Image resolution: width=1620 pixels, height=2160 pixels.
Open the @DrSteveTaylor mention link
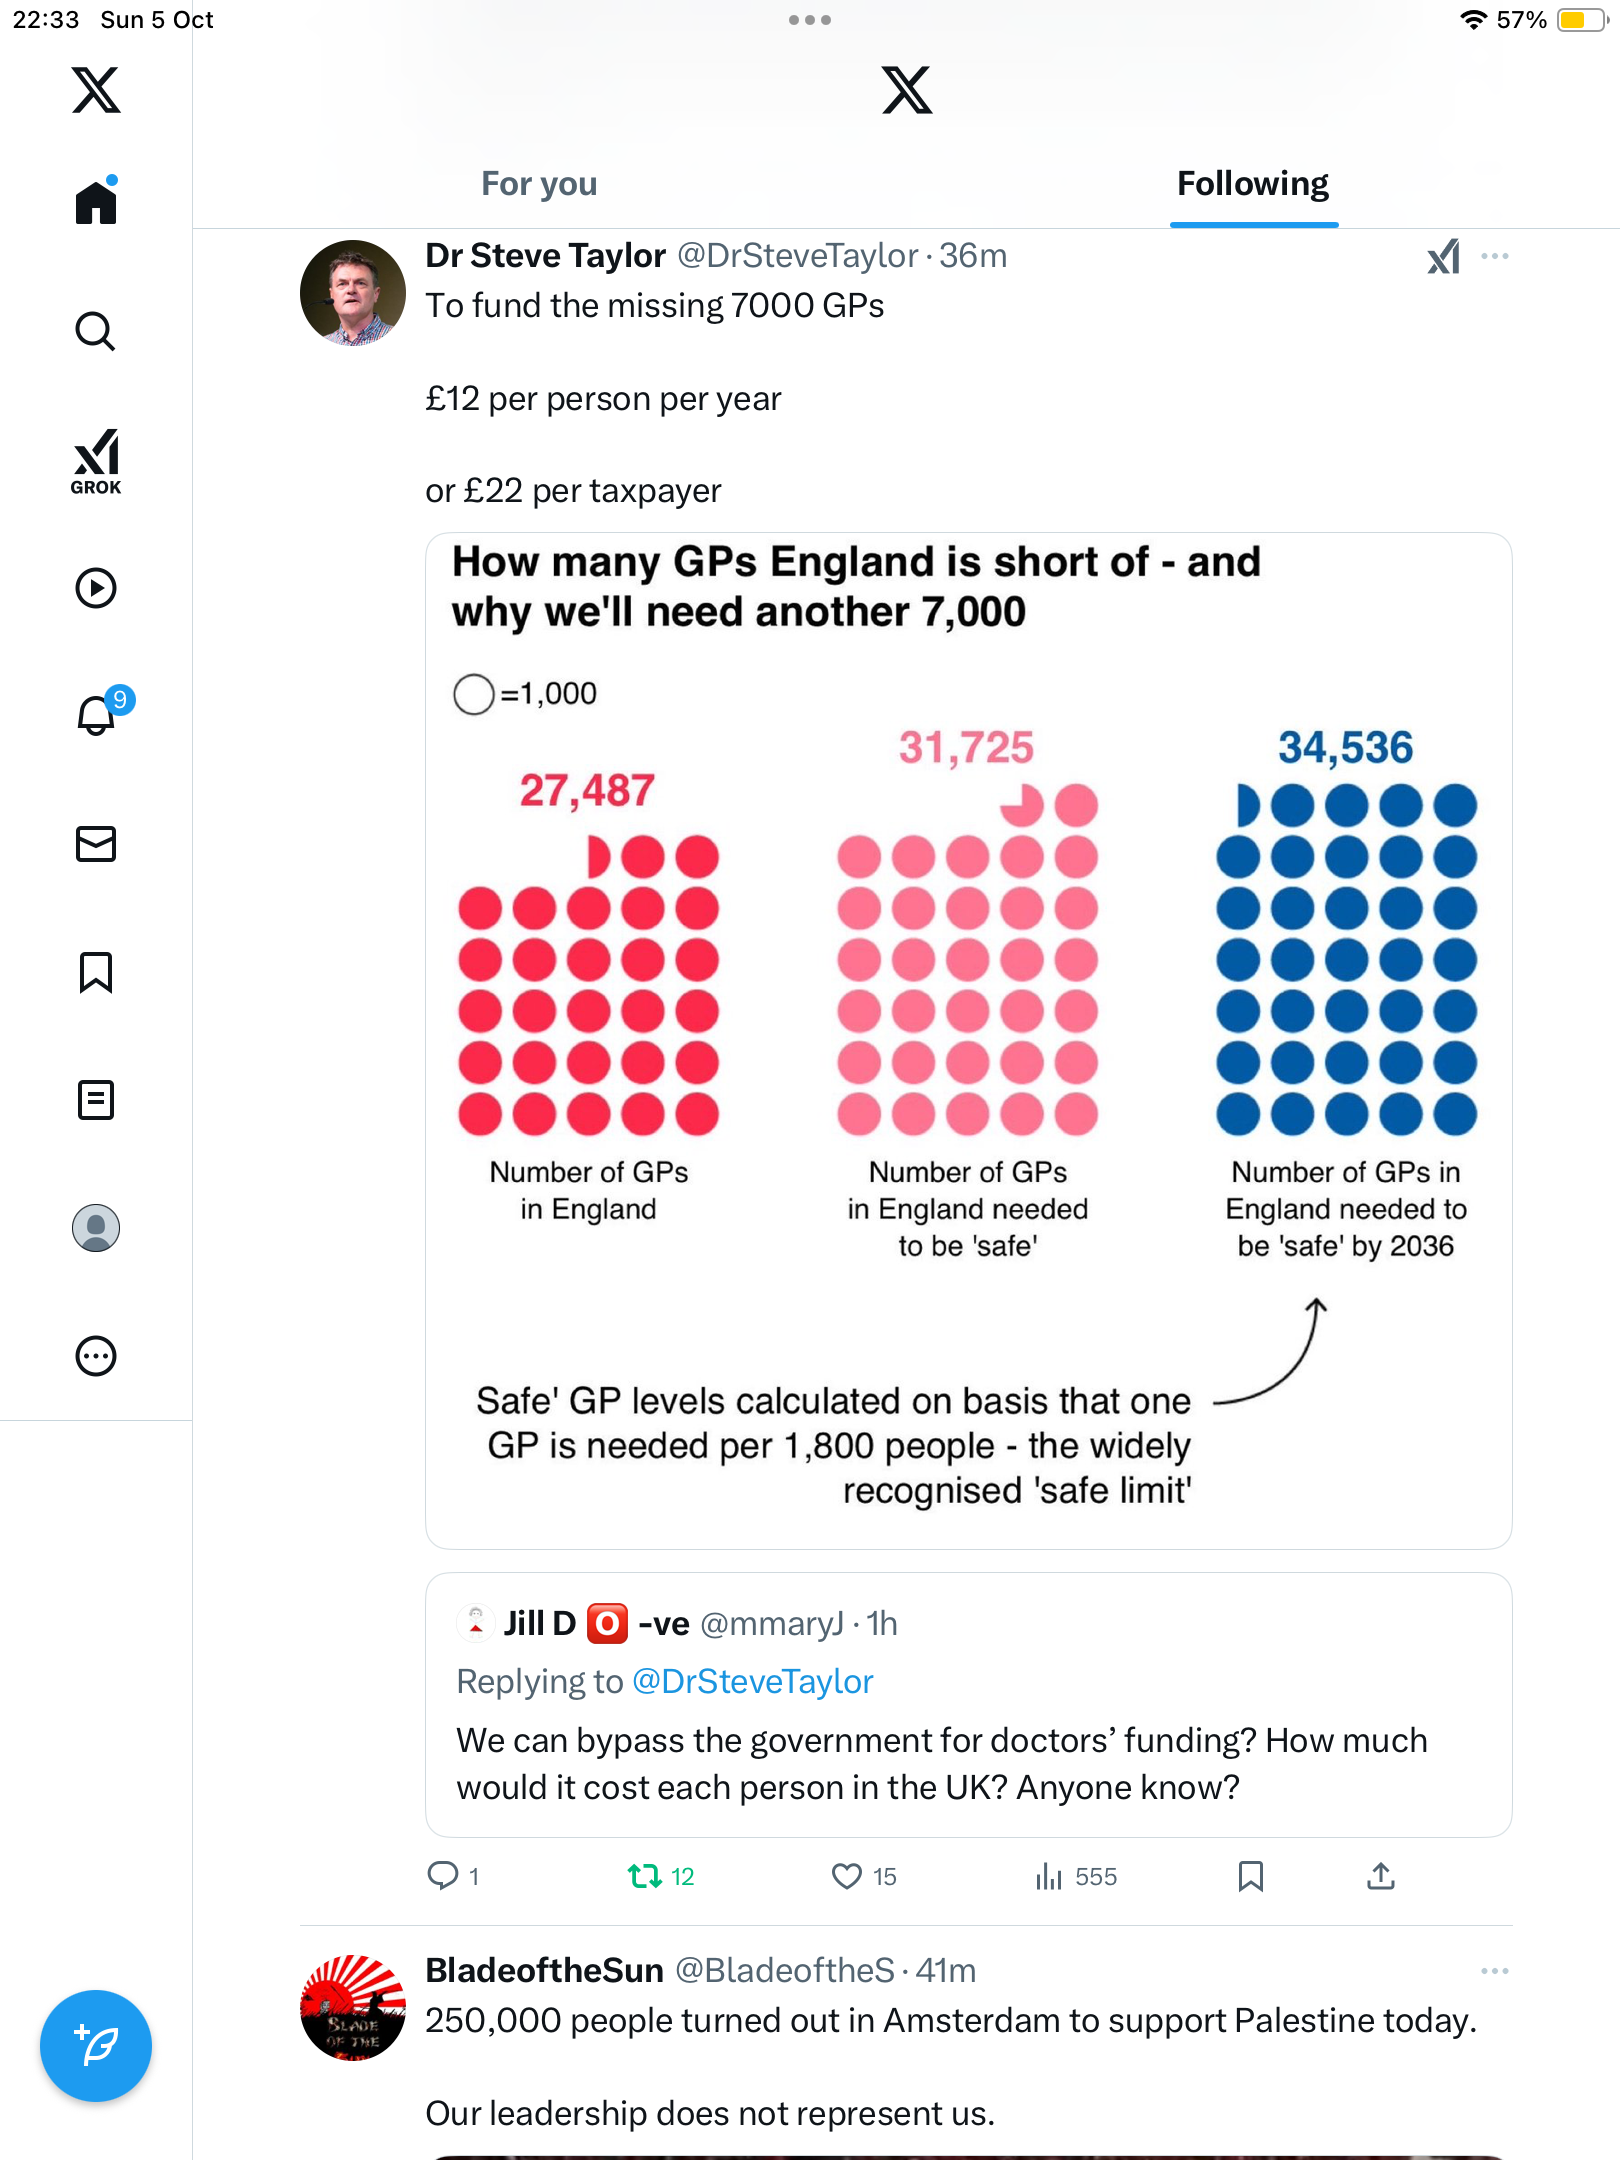coord(752,1682)
